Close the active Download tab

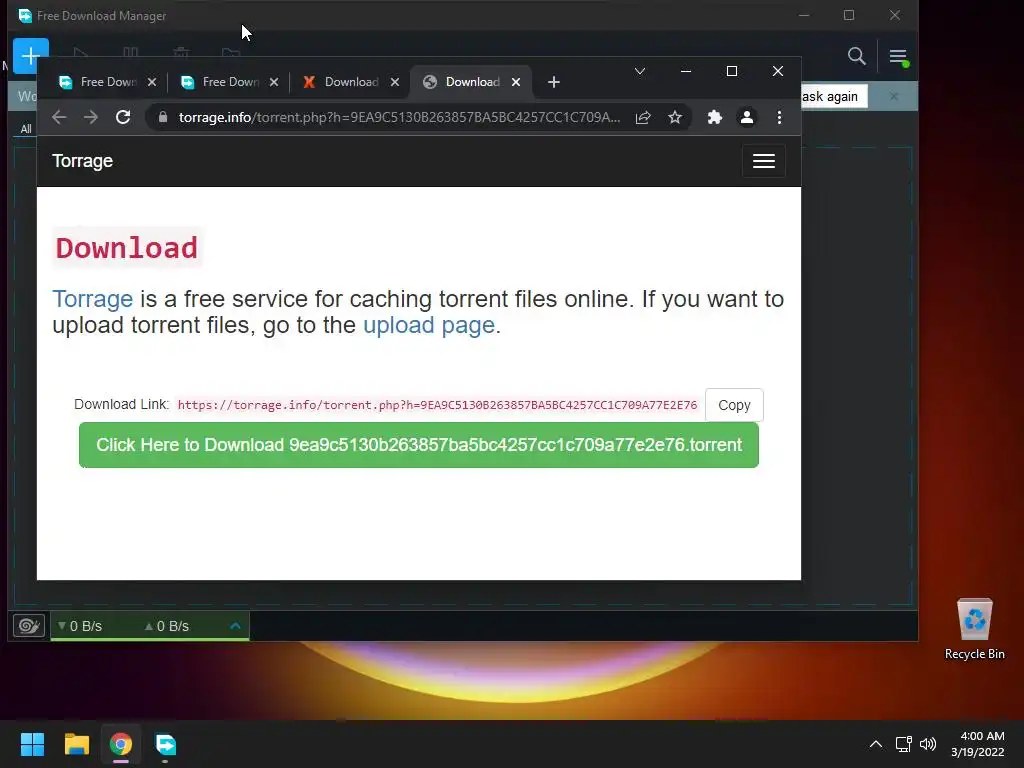516,82
